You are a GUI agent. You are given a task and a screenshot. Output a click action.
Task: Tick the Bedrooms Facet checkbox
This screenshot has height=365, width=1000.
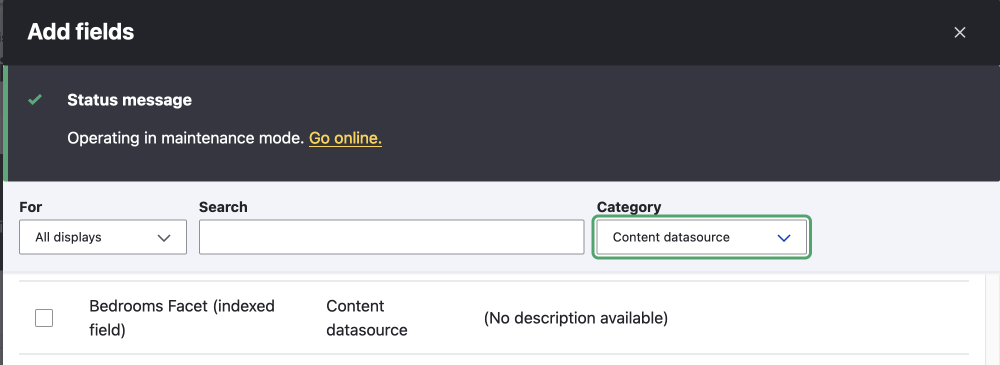coord(44,318)
